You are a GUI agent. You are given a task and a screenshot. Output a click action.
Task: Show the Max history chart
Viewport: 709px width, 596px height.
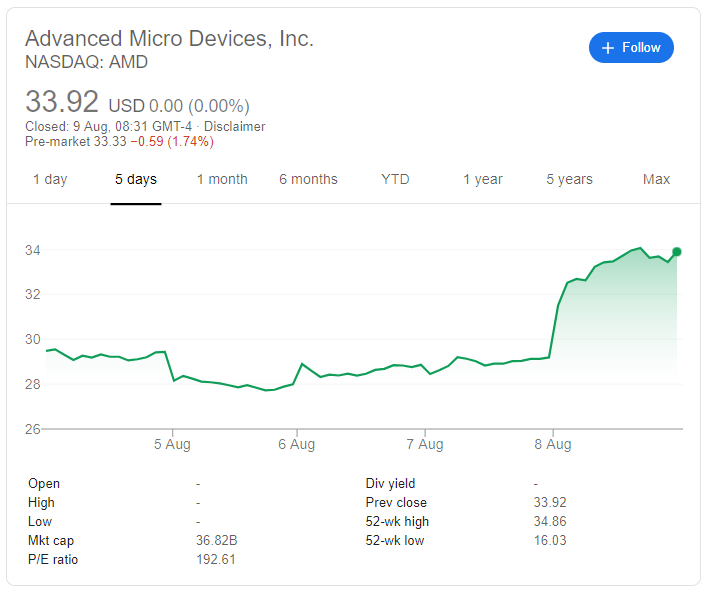click(x=656, y=180)
